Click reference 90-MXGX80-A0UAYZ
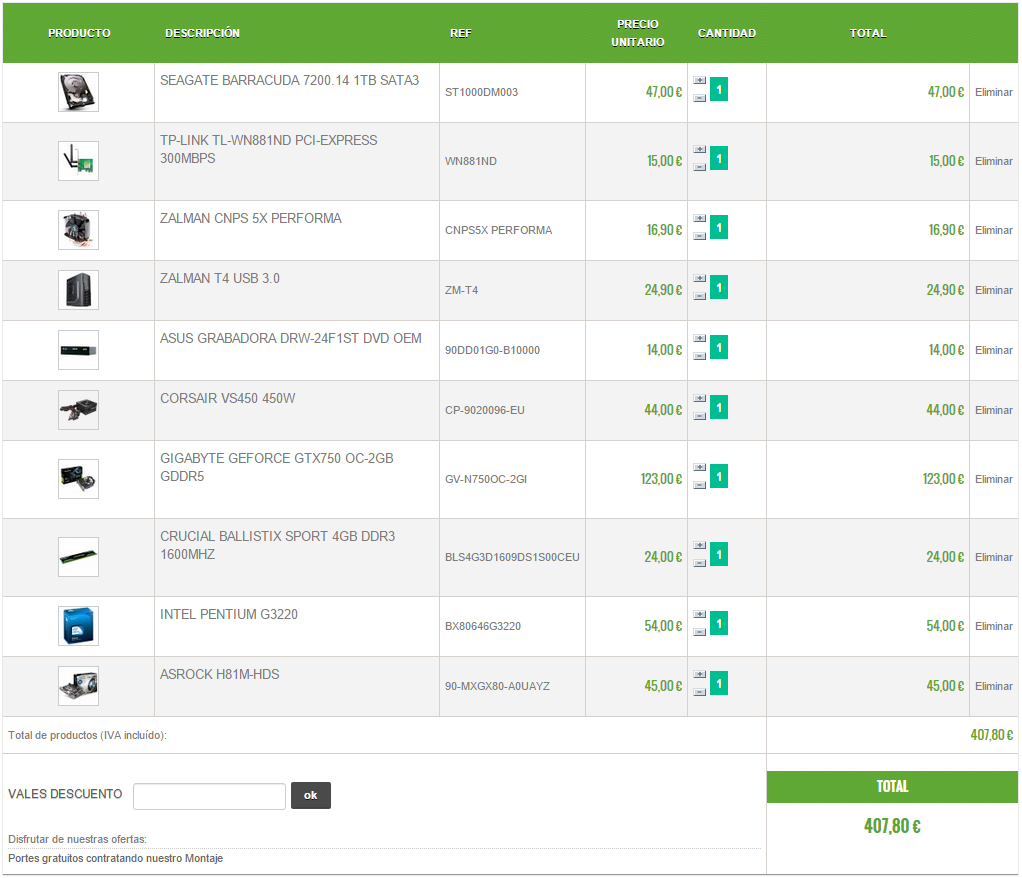 tap(497, 687)
